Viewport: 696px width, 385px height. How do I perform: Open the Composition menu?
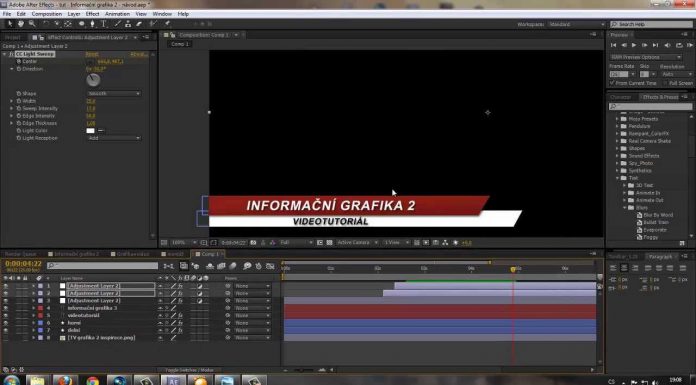coord(47,14)
